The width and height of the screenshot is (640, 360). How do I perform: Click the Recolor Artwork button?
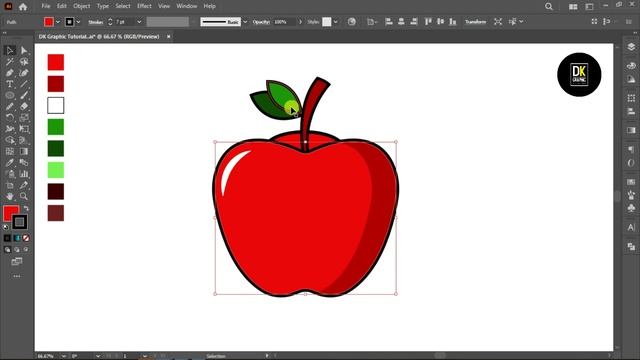coord(351,22)
